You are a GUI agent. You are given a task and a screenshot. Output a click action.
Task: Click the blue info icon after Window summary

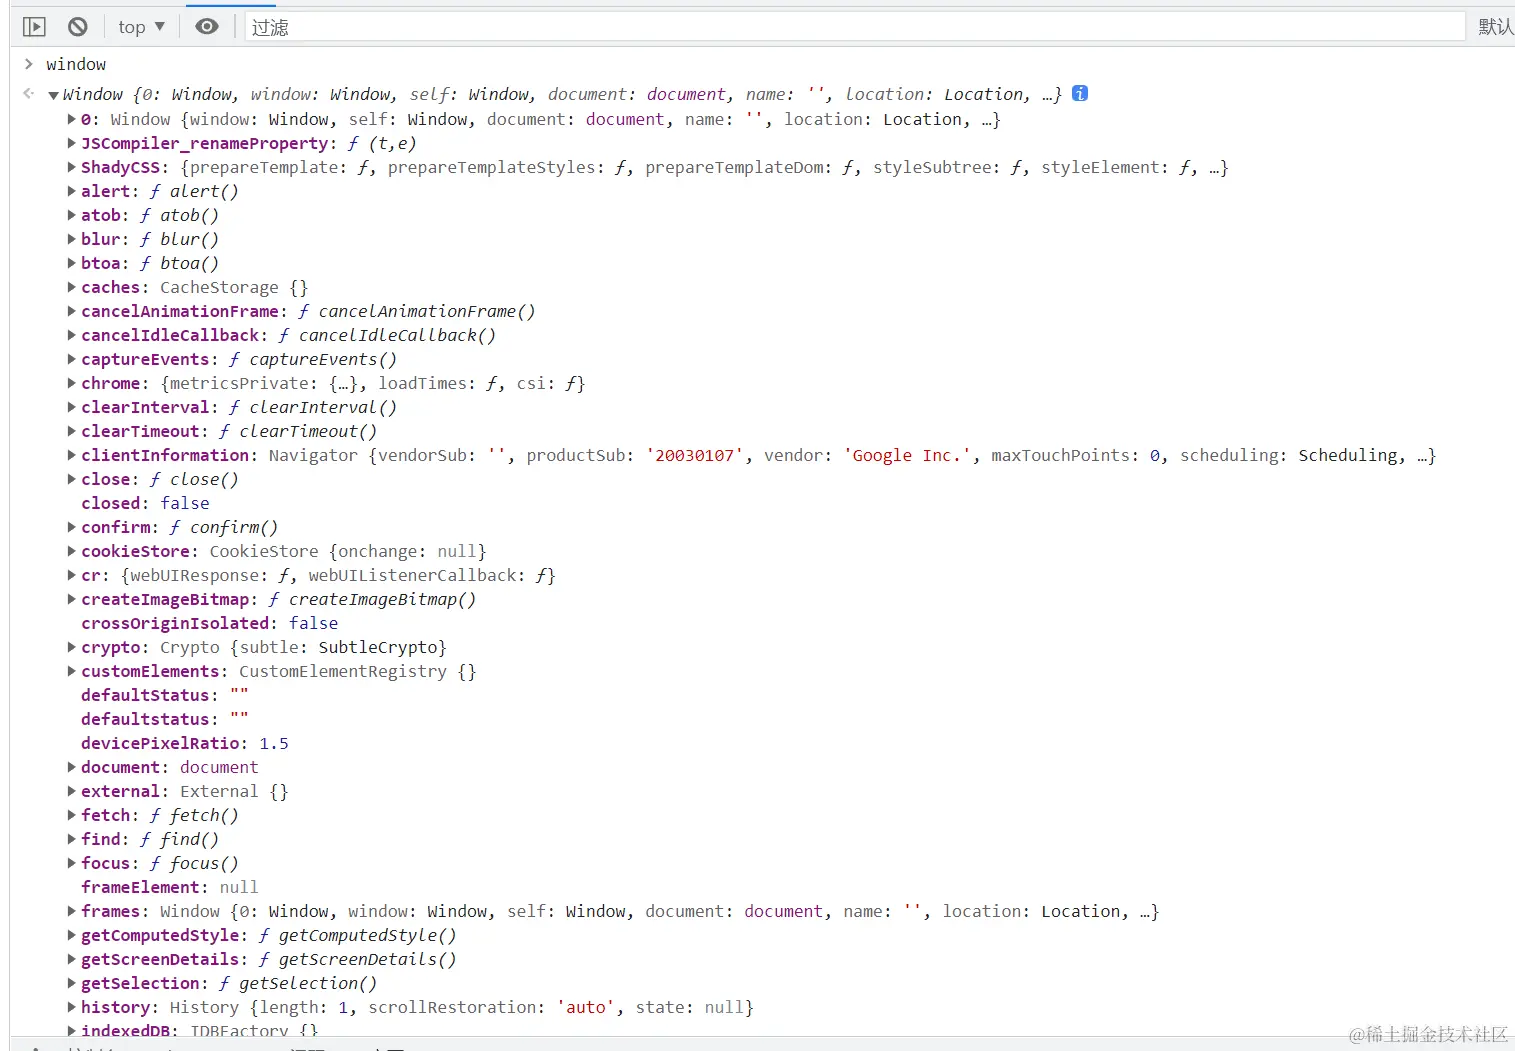pyautogui.click(x=1080, y=93)
